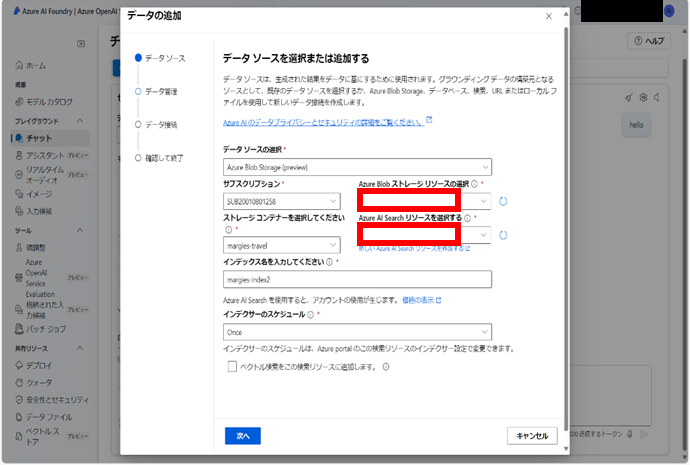Click the hello chat message bubble

point(636,125)
